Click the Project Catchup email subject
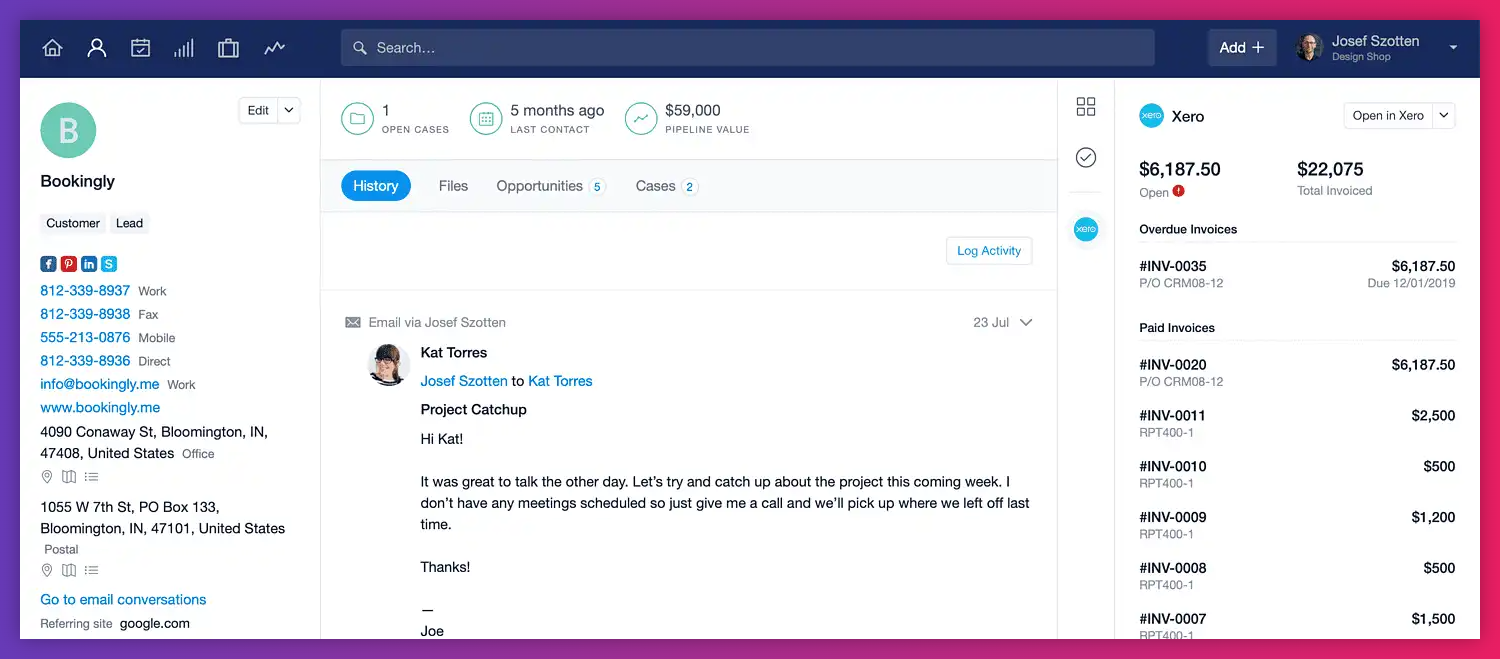This screenshot has height=659, width=1500. [x=474, y=410]
